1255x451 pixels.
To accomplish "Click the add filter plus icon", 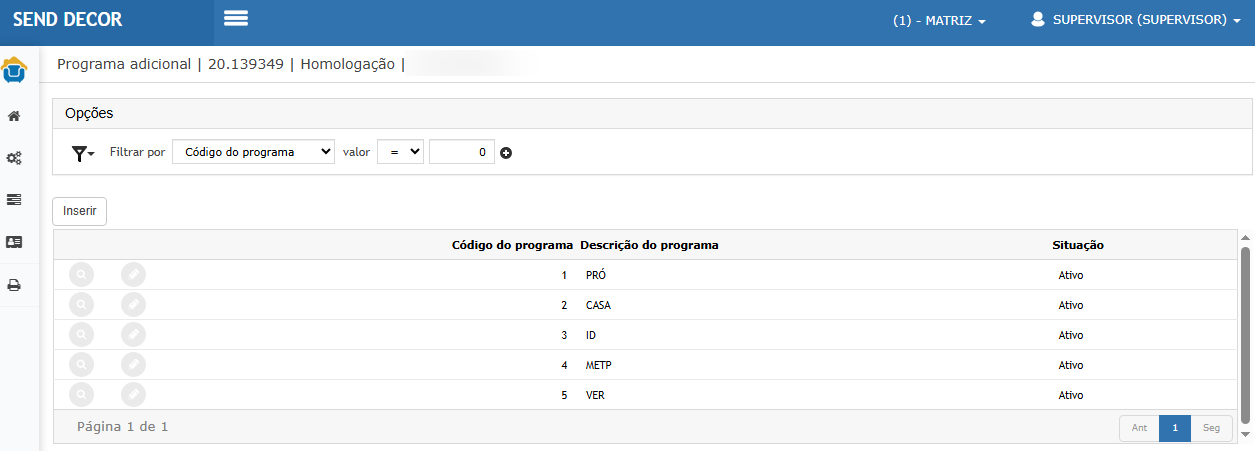I will pyautogui.click(x=506, y=153).
